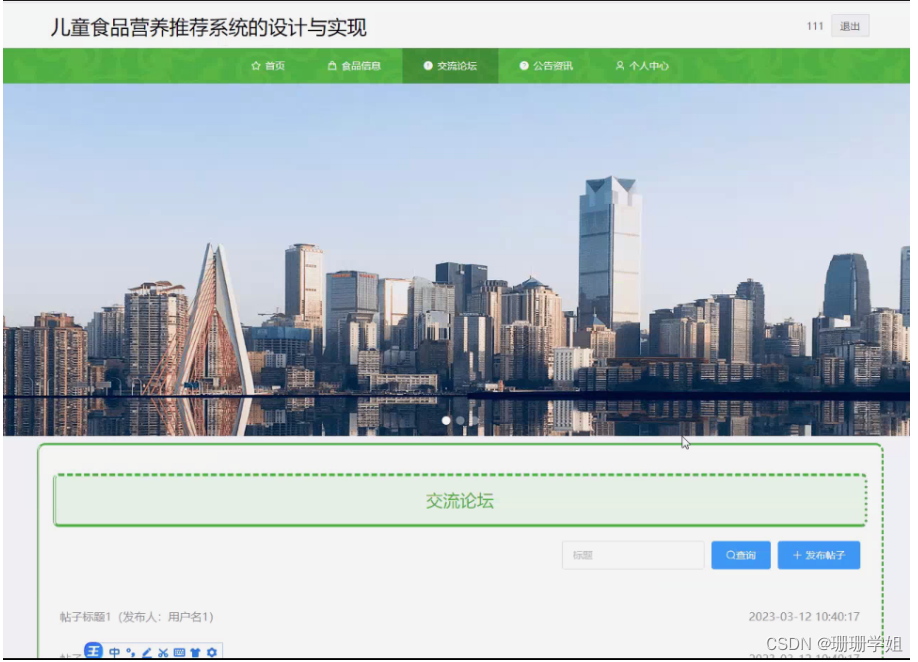Click the 退出 logout button
Screen dimensions: 918x662
850,26
